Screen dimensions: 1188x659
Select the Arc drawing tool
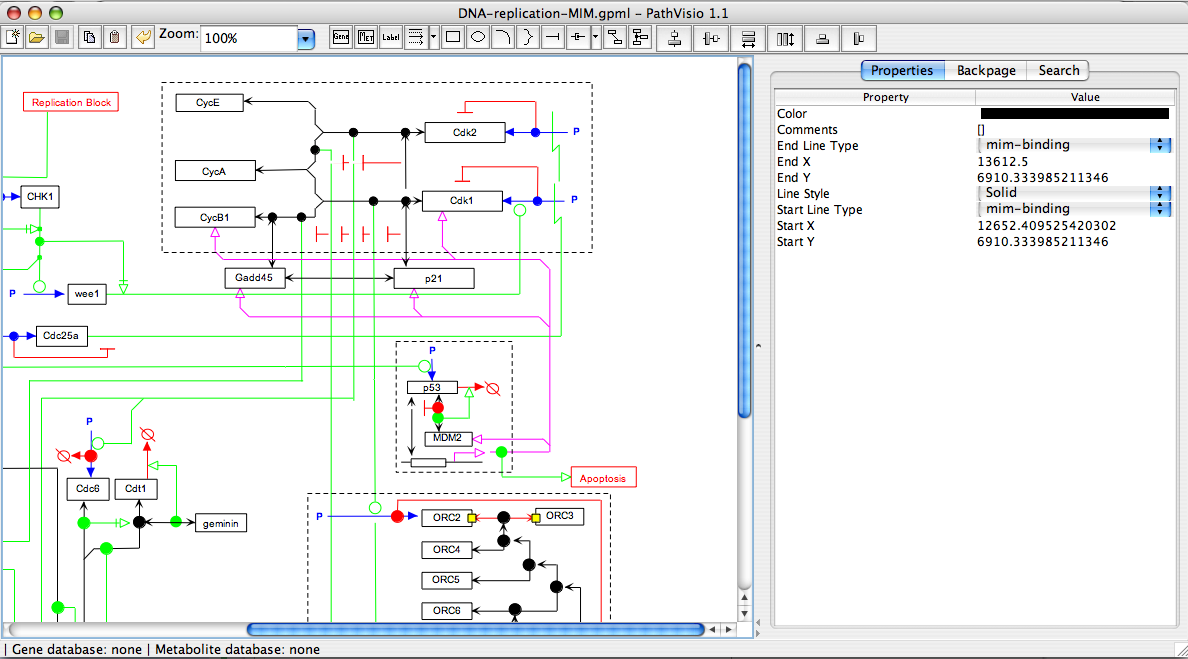(503, 37)
